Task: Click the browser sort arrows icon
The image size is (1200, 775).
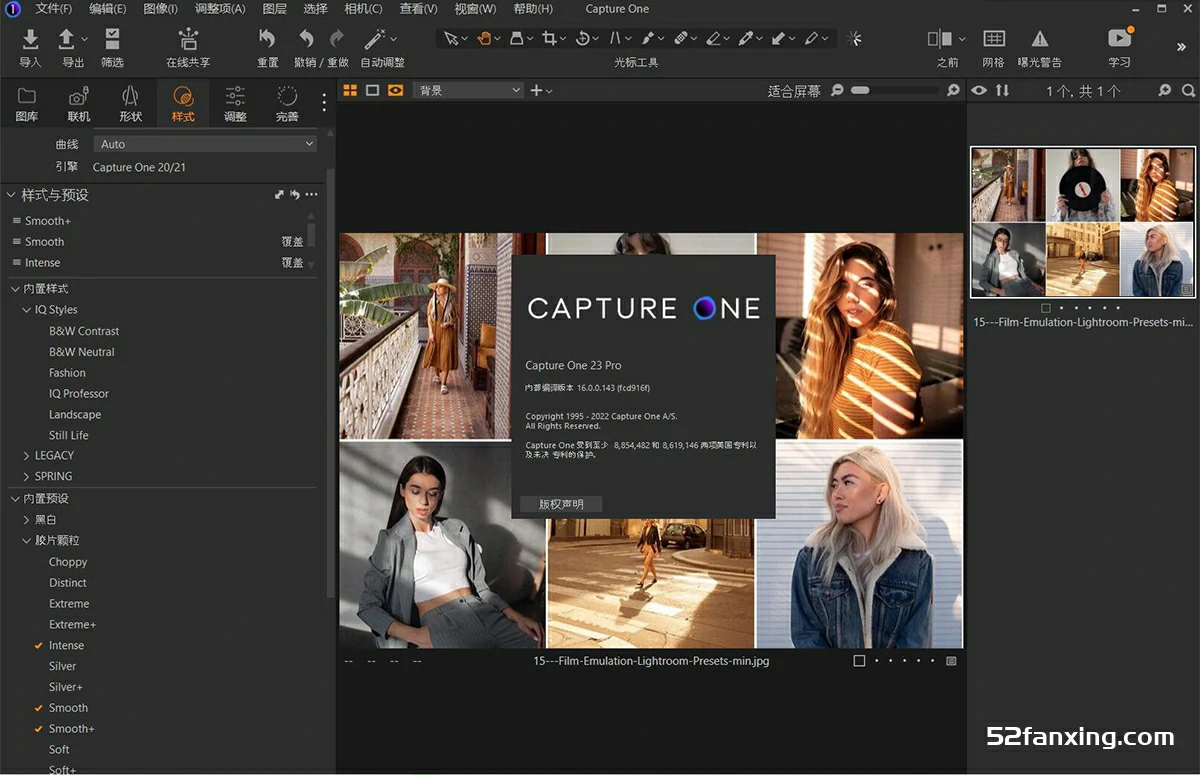Action: pyautogui.click(x=1002, y=90)
